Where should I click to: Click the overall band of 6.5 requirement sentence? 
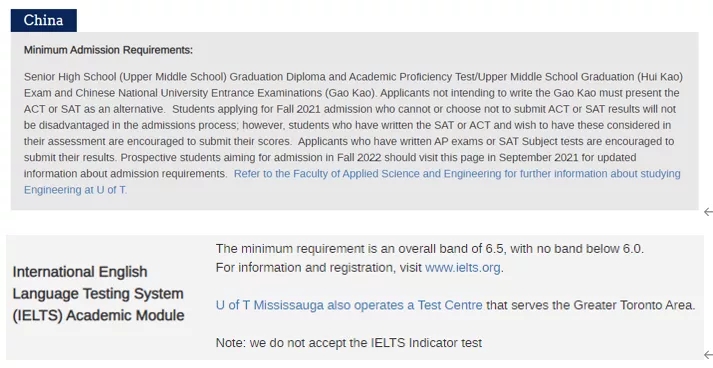430,249
